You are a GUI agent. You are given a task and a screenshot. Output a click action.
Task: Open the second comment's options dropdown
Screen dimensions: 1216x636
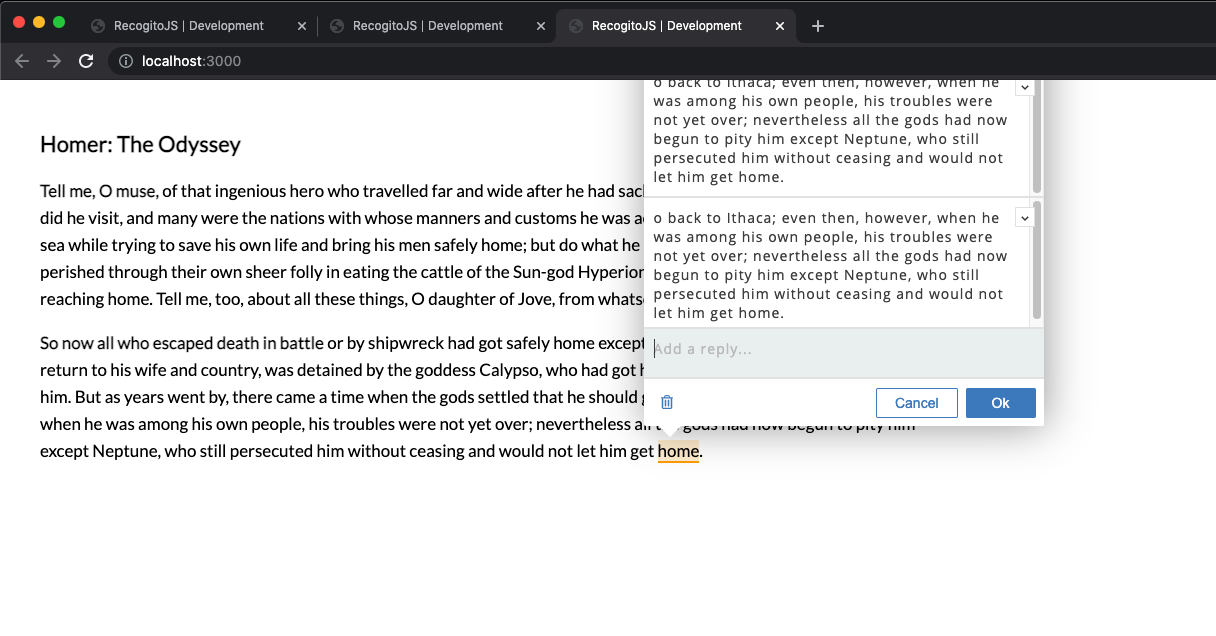coord(1024,217)
